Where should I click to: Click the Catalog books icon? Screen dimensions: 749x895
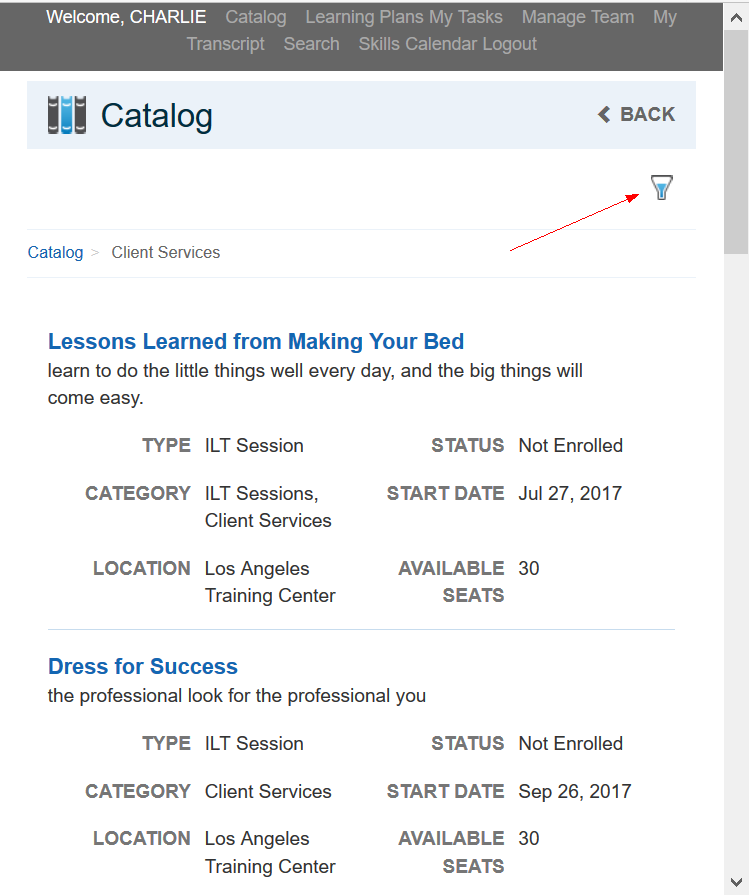67,115
